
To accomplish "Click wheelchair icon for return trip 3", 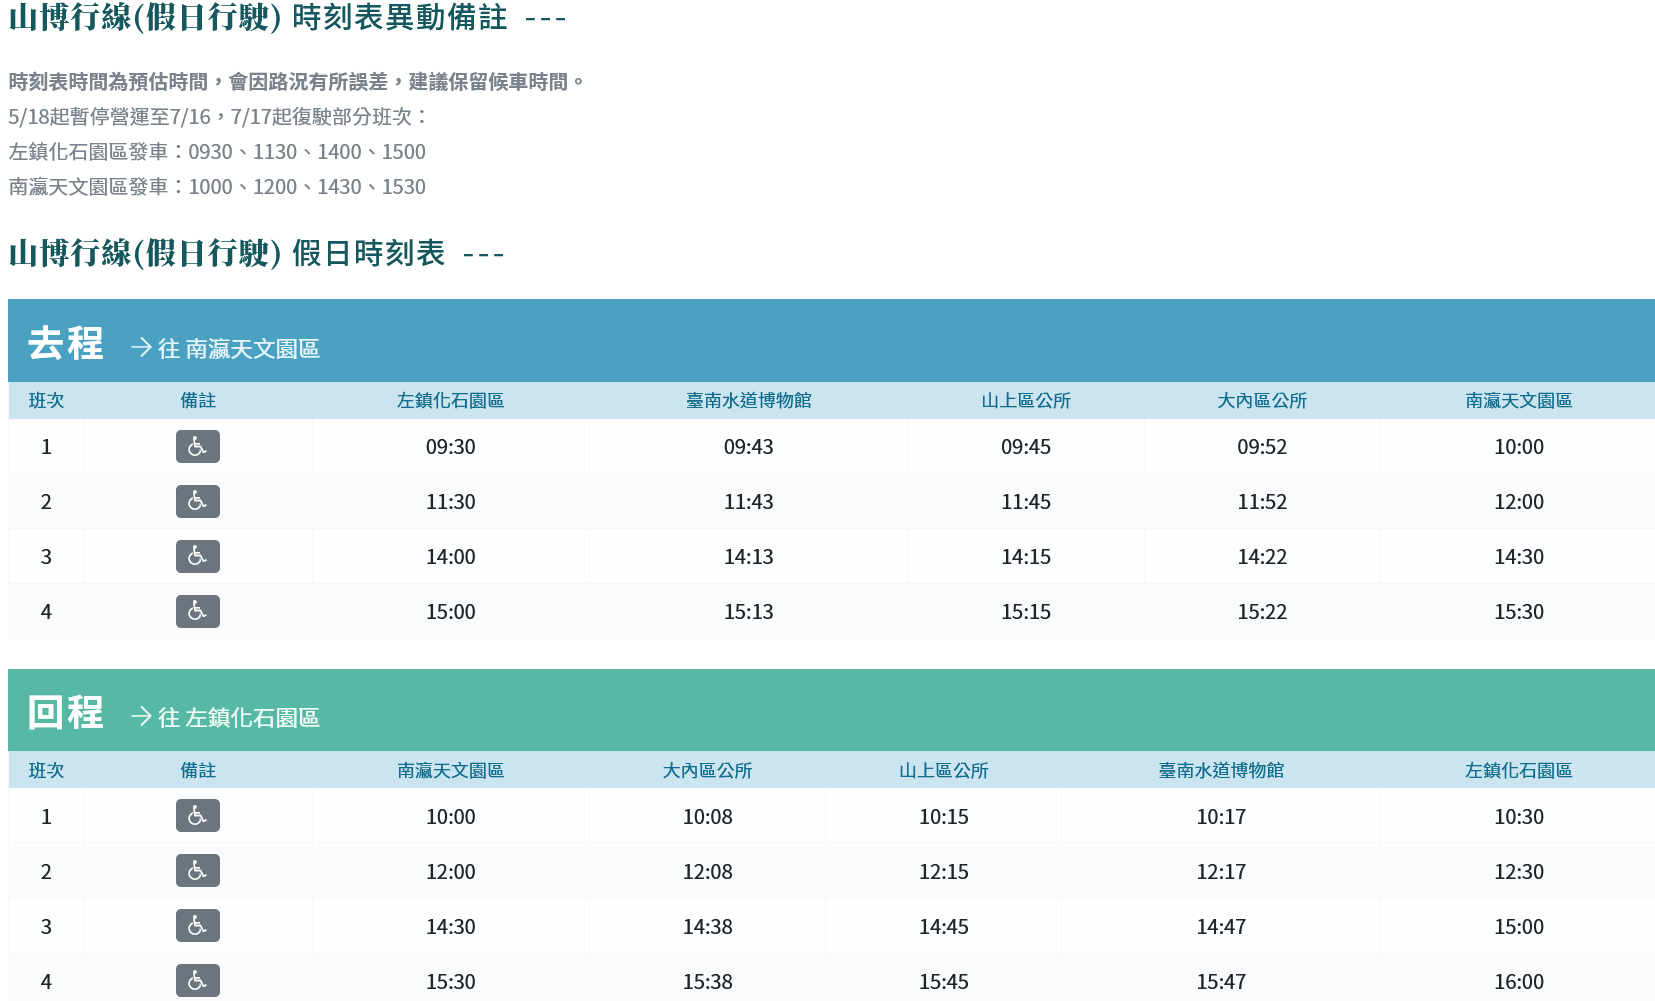I will [x=197, y=927].
